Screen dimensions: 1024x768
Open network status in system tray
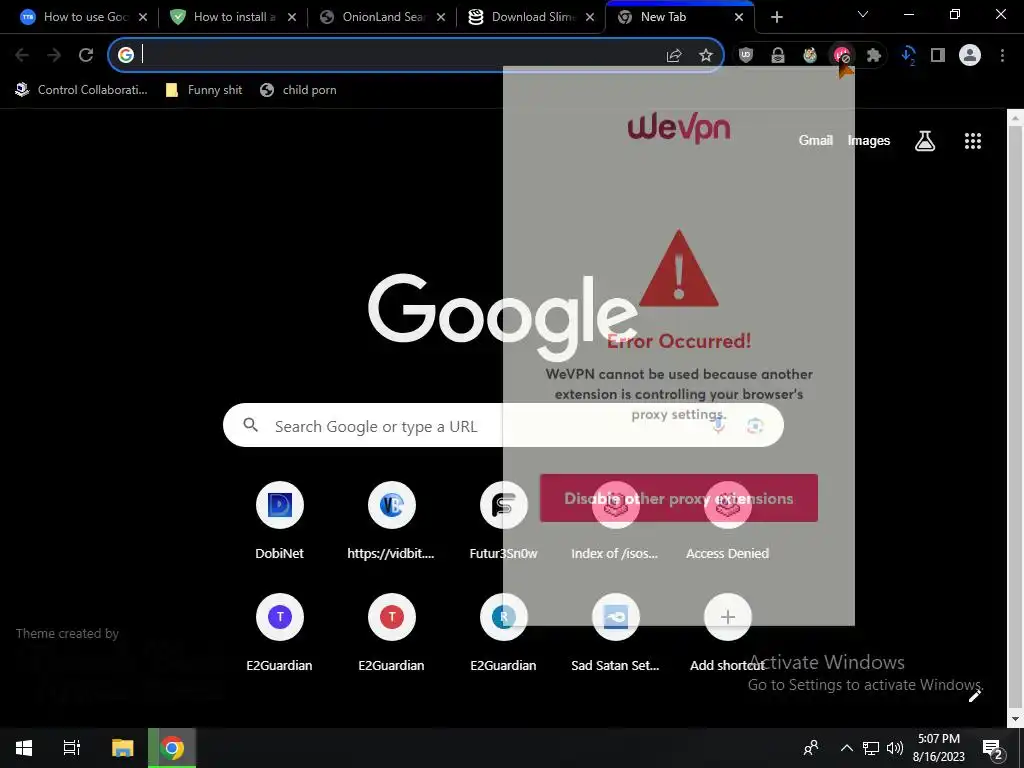click(x=871, y=748)
